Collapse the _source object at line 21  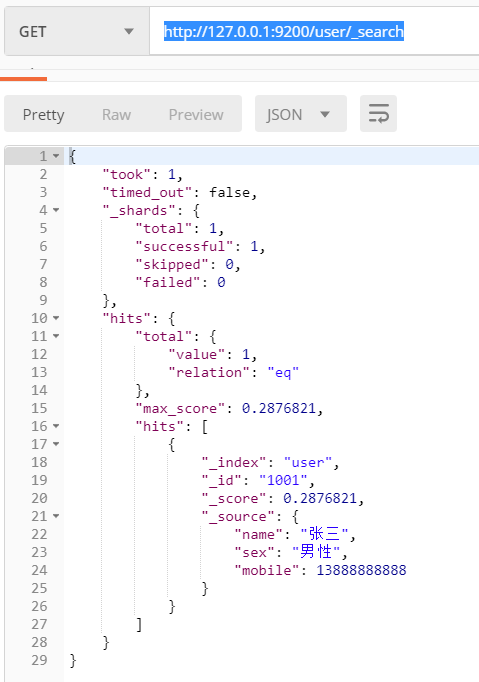[56, 516]
